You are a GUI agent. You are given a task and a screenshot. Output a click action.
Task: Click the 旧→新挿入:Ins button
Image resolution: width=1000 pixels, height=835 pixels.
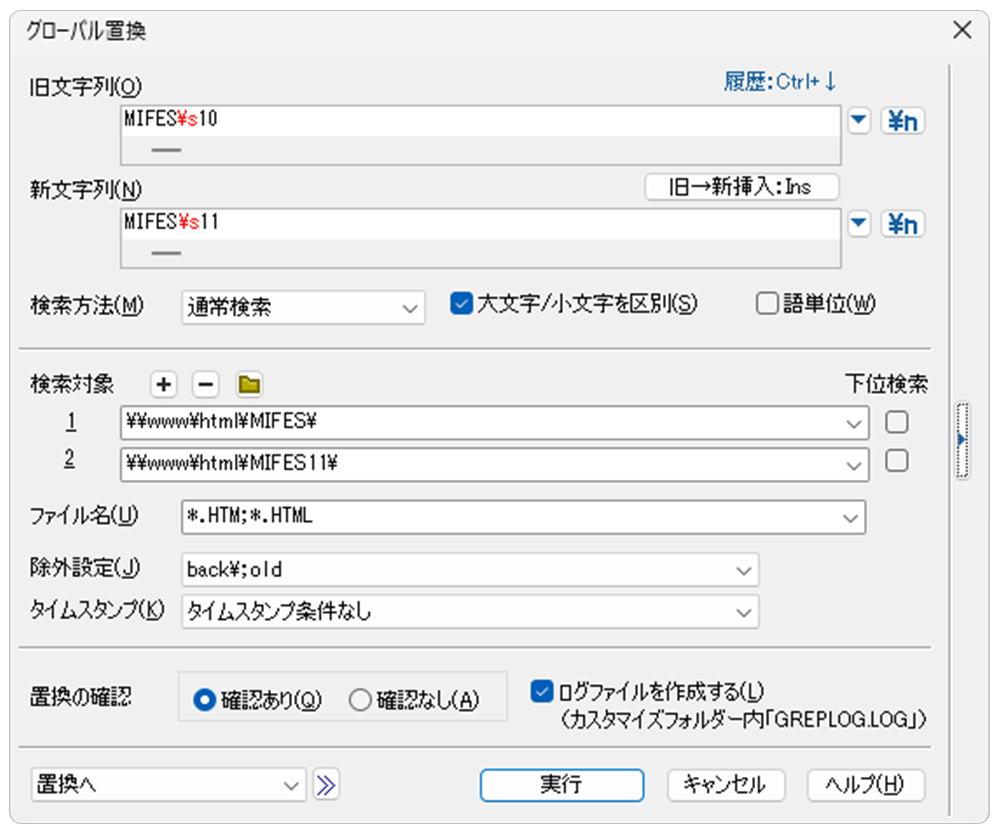point(741,187)
